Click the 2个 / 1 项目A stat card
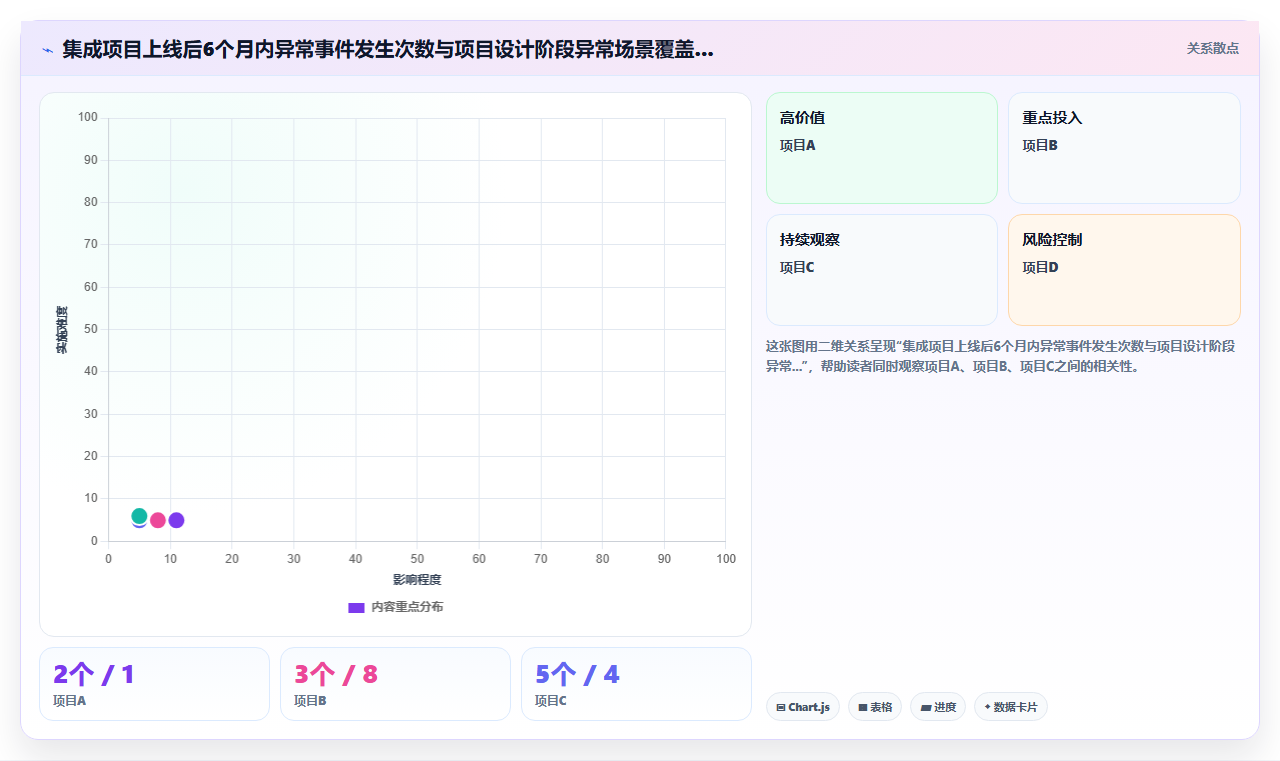This screenshot has height=761, width=1280. pos(154,684)
